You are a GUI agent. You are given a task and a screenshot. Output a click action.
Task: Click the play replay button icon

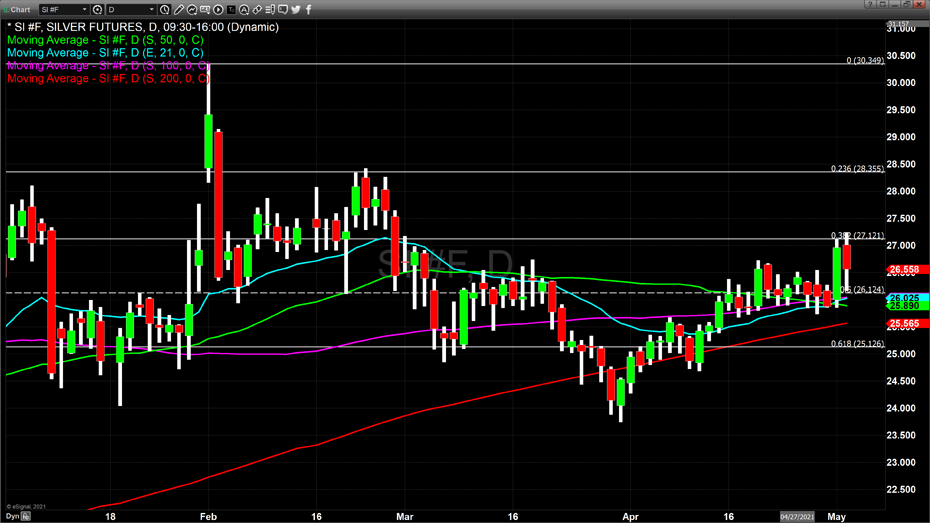tap(218, 9)
